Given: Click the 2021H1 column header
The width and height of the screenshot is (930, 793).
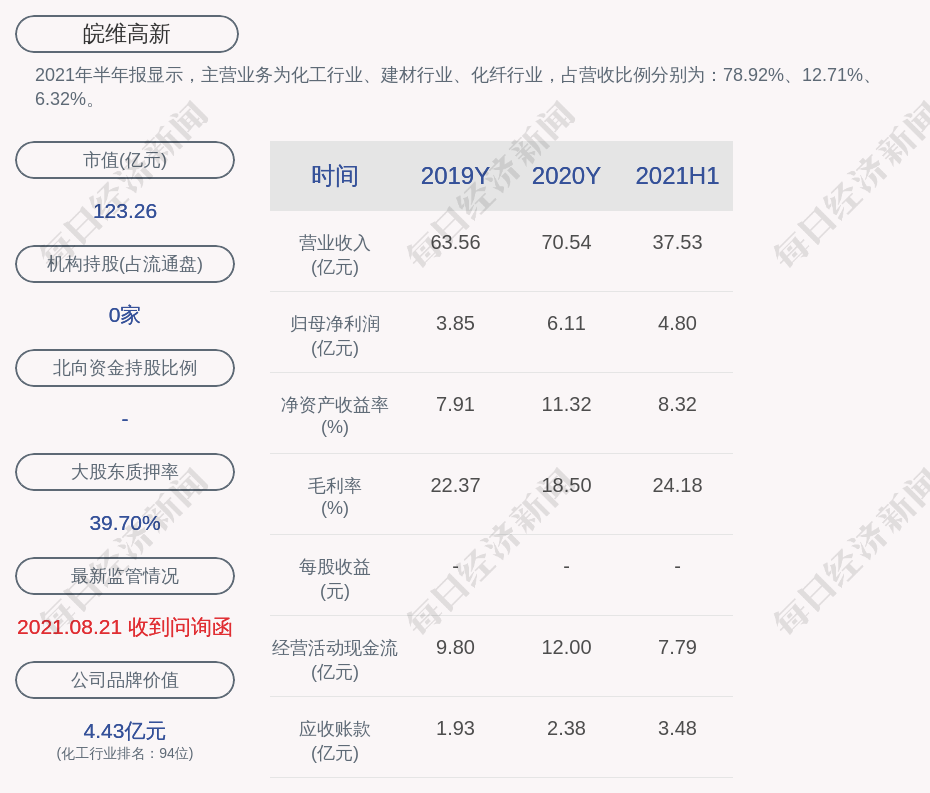Looking at the screenshot, I should (677, 176).
